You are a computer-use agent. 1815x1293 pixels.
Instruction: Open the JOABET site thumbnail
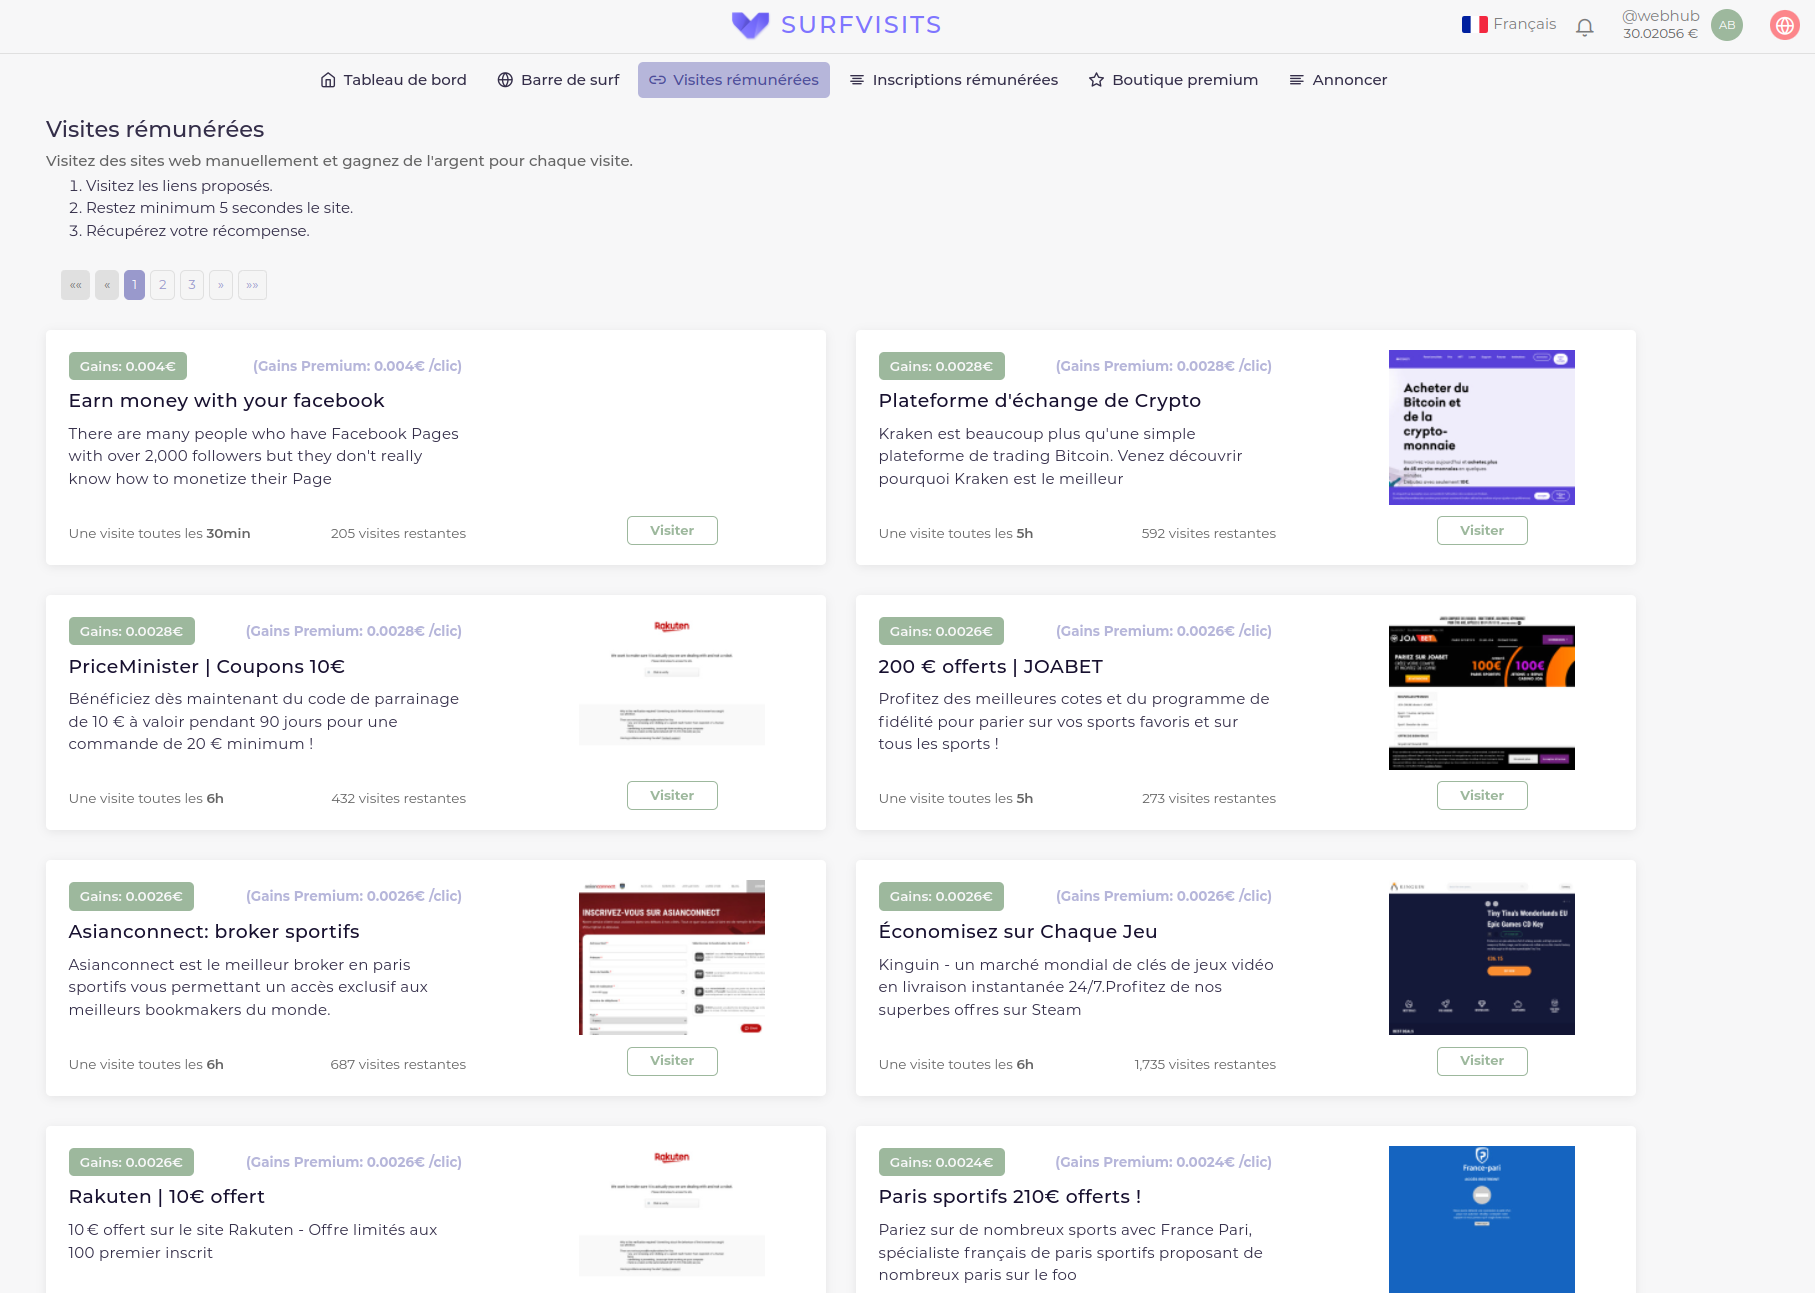click(x=1482, y=692)
